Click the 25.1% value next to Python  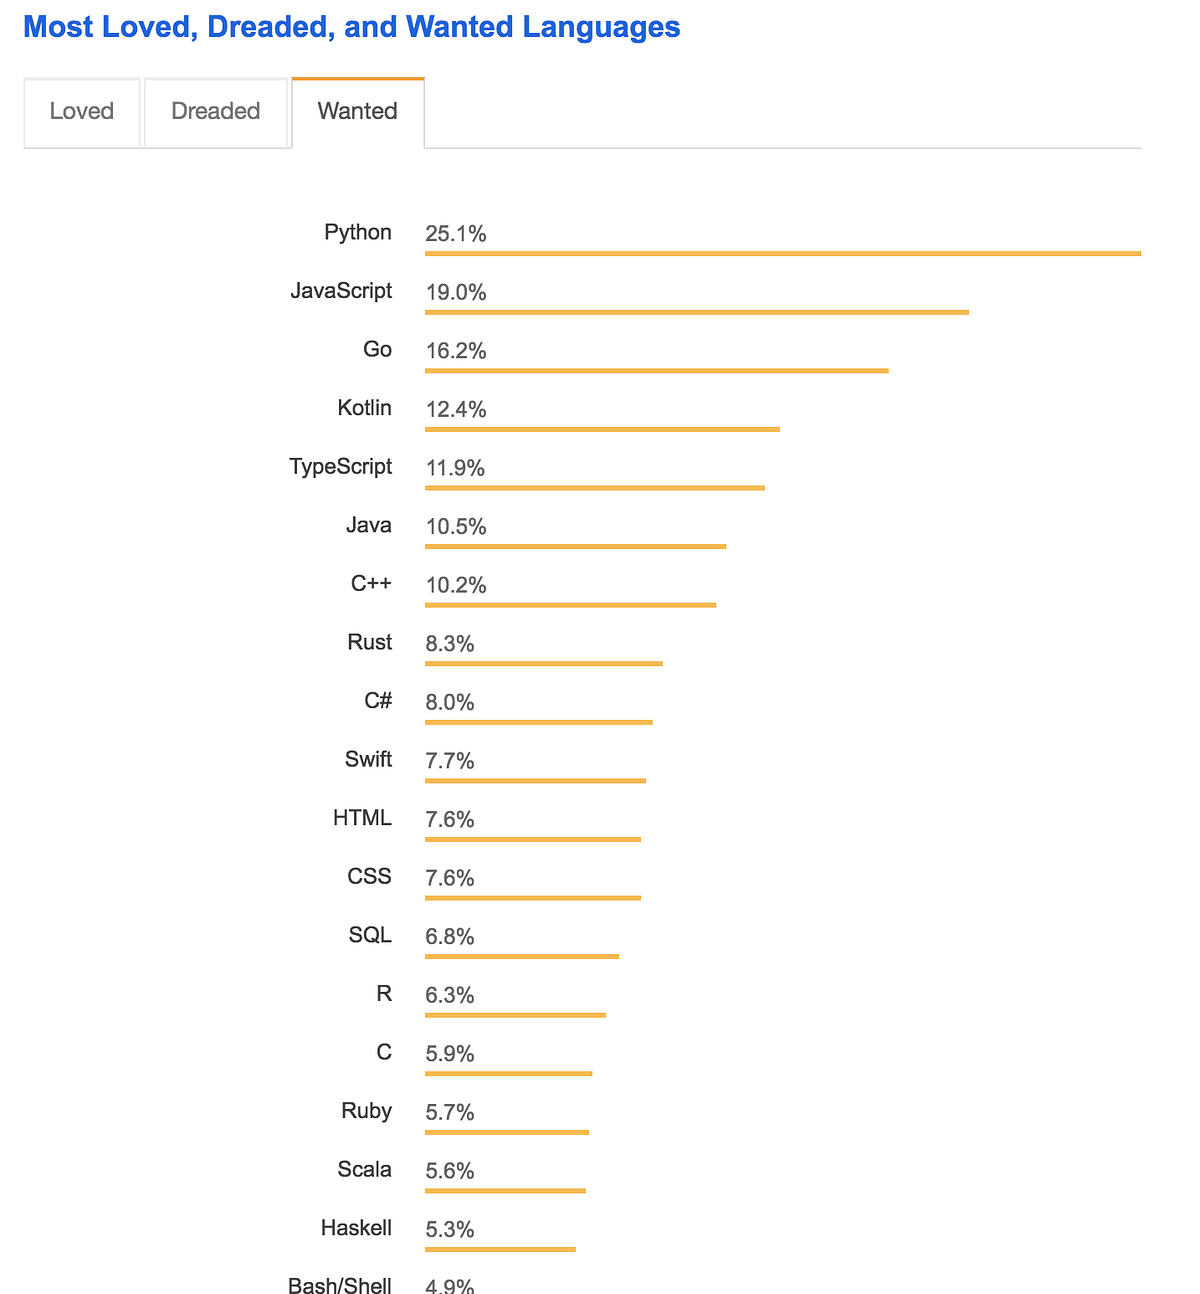(456, 233)
